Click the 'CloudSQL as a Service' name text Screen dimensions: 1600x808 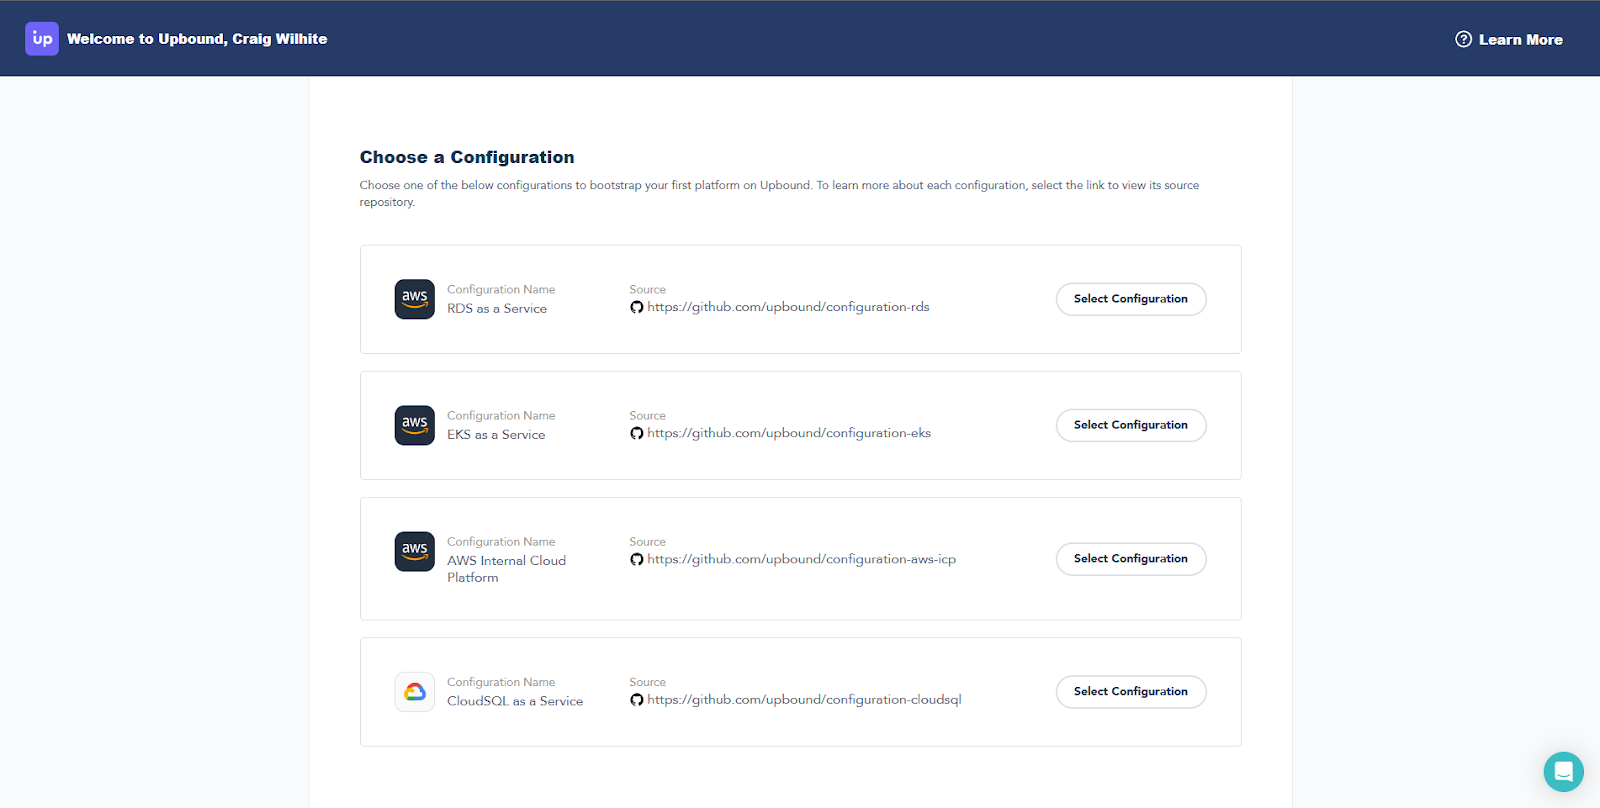click(x=515, y=702)
